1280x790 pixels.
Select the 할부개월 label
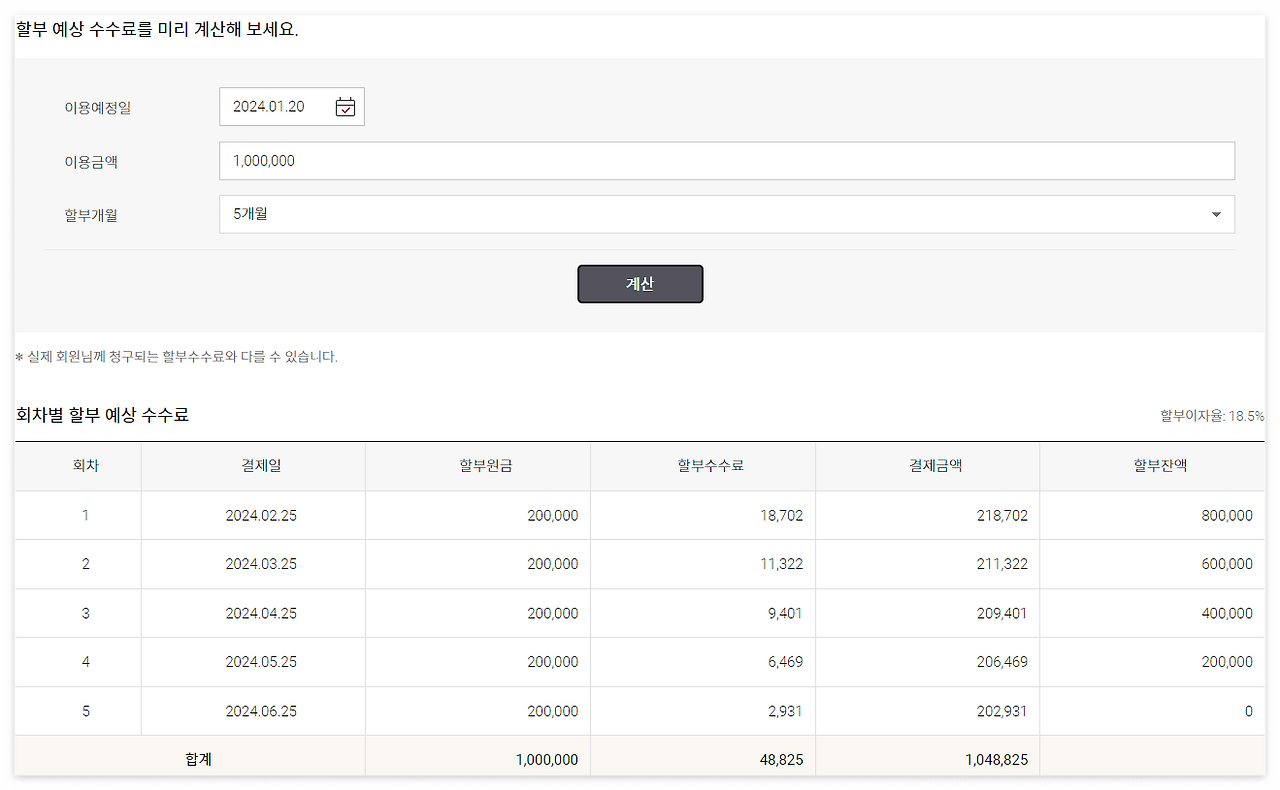pos(91,214)
